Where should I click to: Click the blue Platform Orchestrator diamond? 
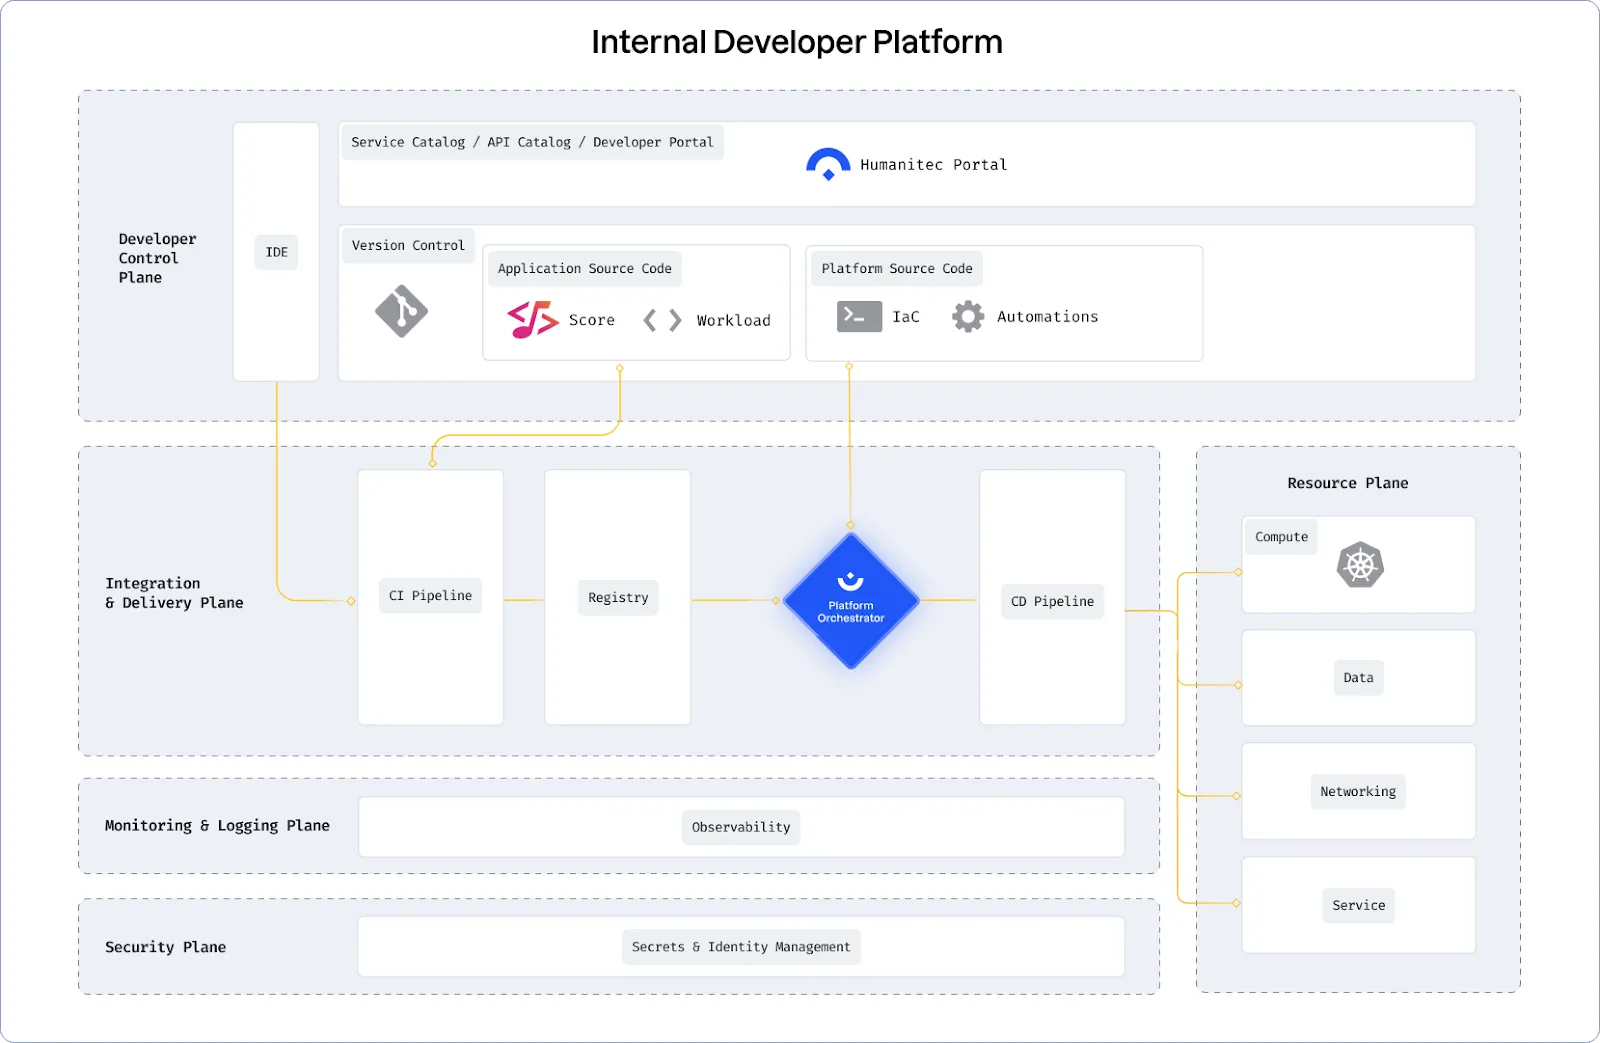click(851, 601)
